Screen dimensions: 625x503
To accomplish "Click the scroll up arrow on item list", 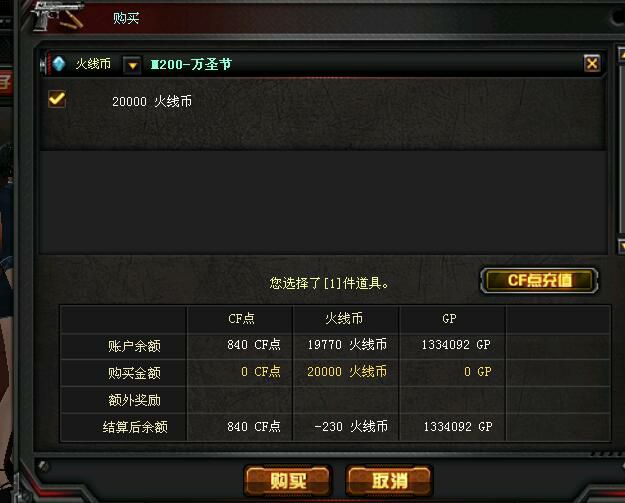I will point(621,54).
